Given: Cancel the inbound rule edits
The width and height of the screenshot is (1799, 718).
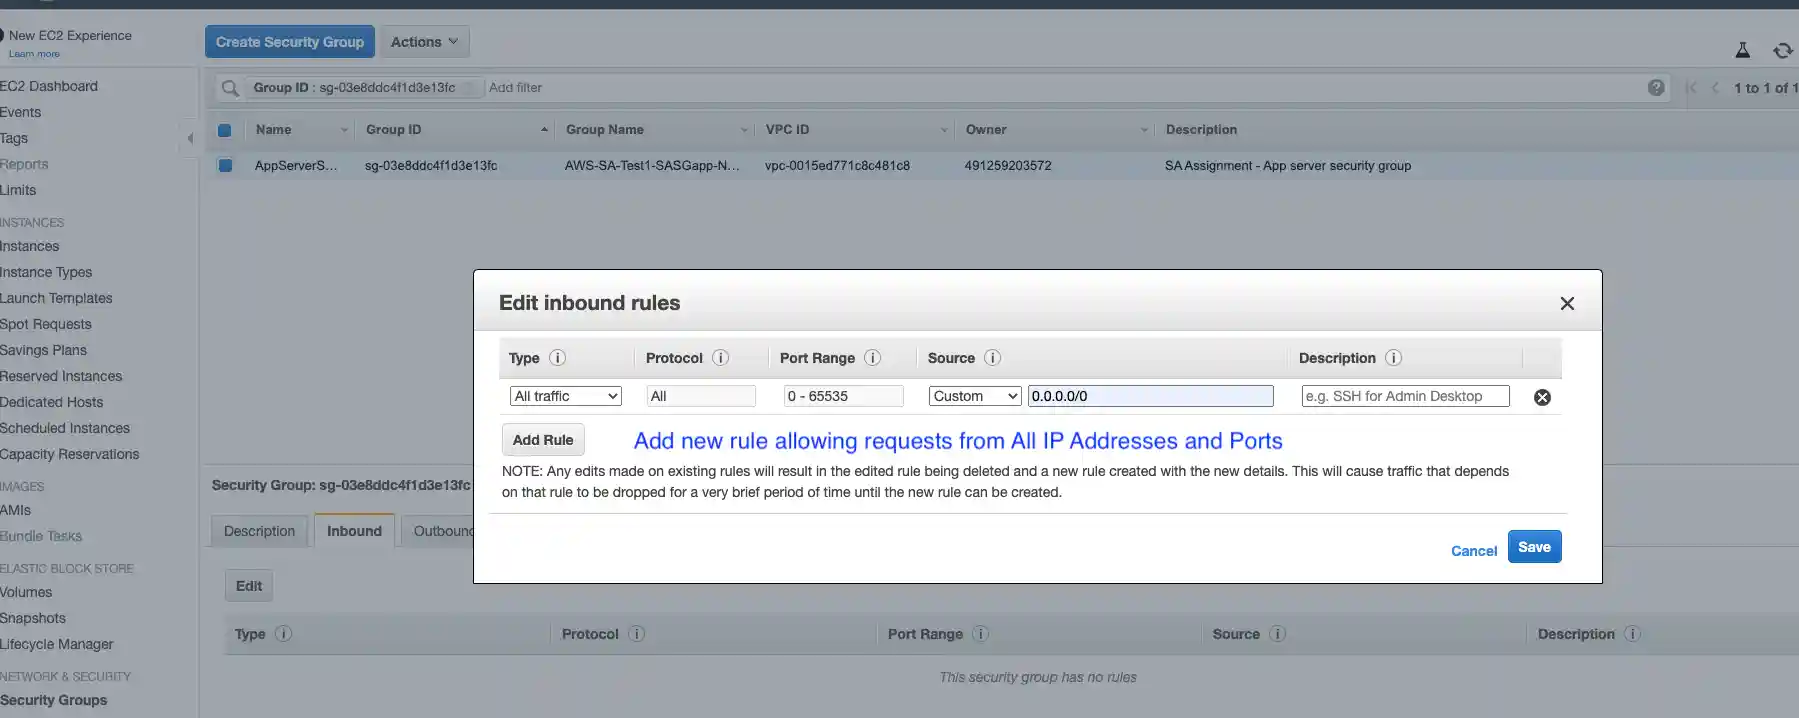Looking at the screenshot, I should (x=1473, y=551).
